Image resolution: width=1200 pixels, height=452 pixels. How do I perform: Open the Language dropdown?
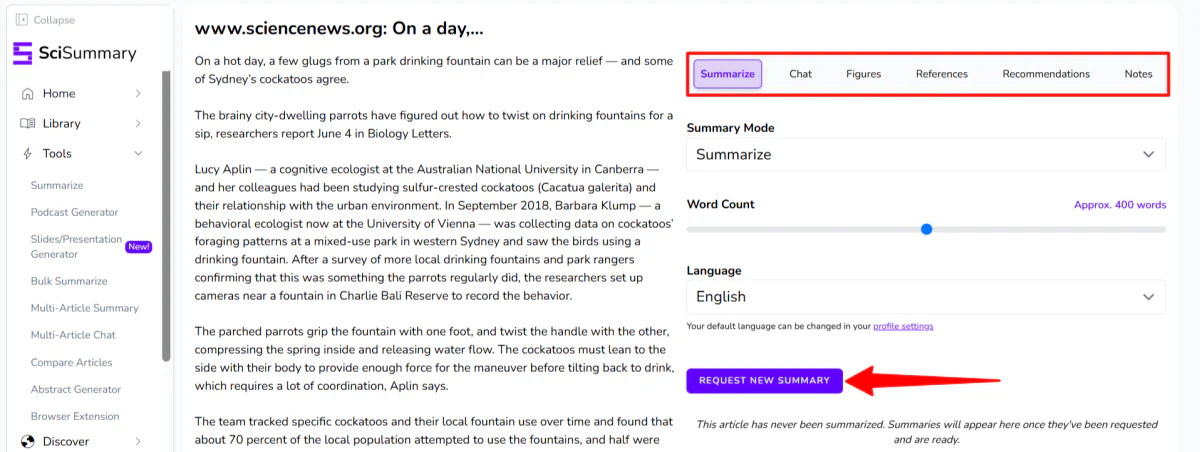click(x=925, y=297)
